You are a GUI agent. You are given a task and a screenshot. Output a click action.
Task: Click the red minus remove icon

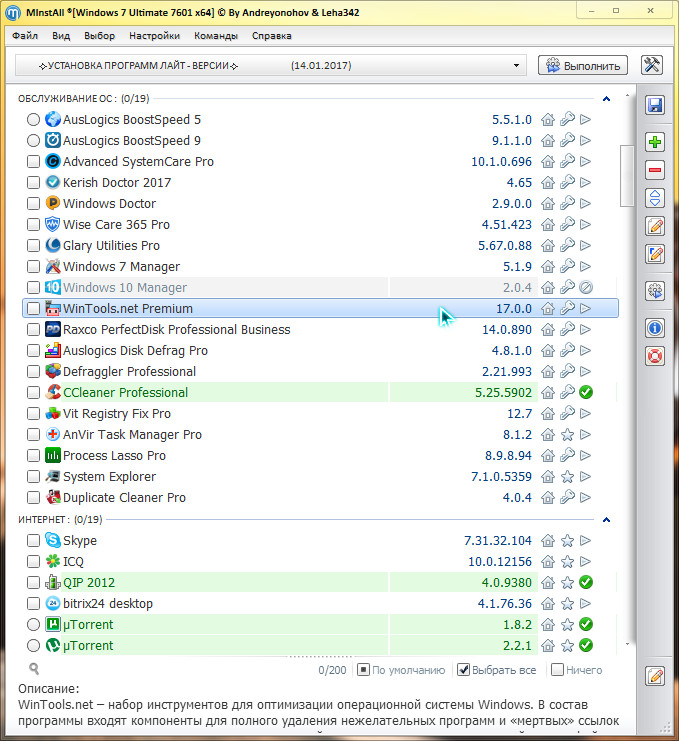(655, 170)
